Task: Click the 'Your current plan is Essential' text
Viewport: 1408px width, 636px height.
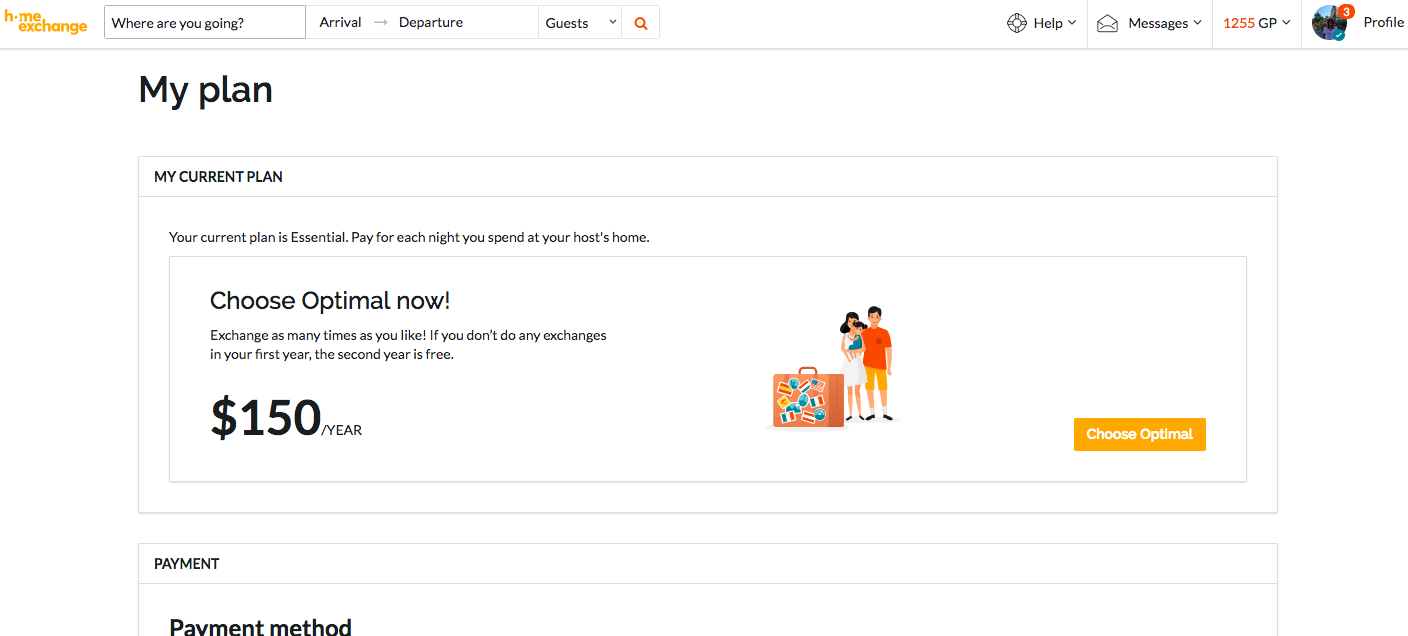Action: [409, 237]
